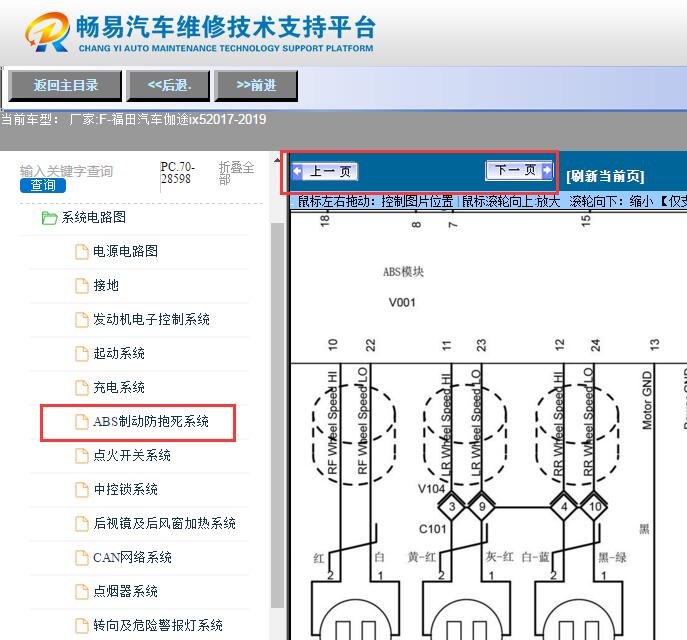Screen dimensions: 687x640
Task: Click the 白-蓝 wire color label
Action: coord(535,557)
